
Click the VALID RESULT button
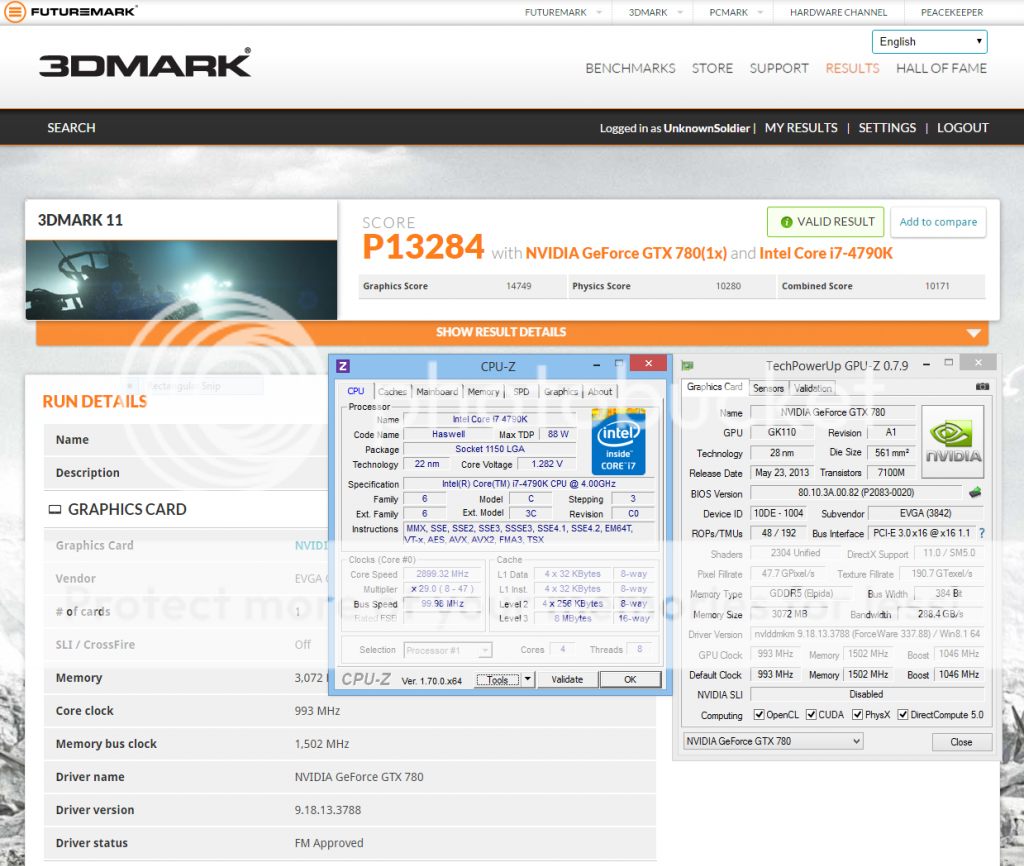point(825,222)
